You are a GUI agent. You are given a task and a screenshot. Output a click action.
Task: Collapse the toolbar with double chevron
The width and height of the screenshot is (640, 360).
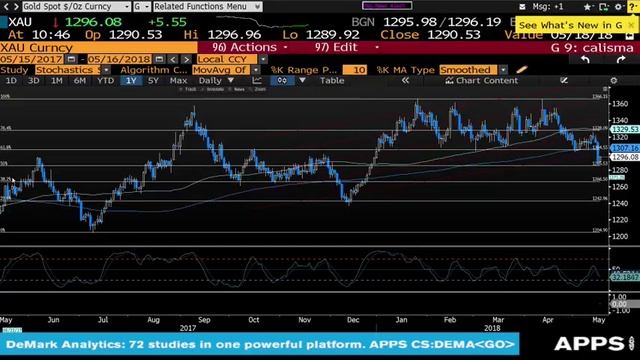click(405, 80)
